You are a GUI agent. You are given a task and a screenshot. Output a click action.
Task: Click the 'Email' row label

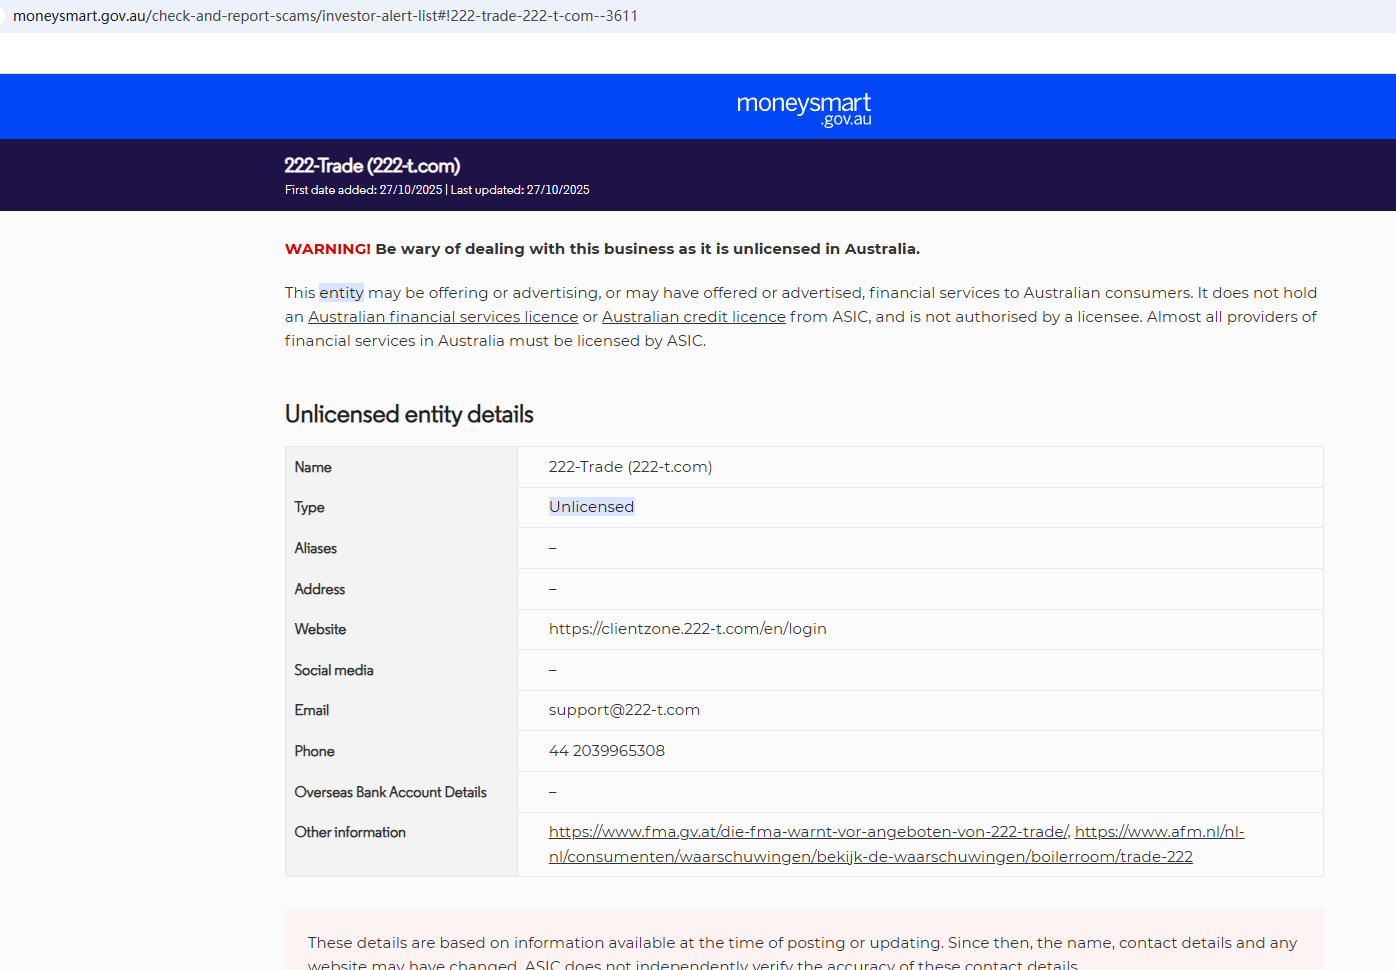(x=311, y=710)
